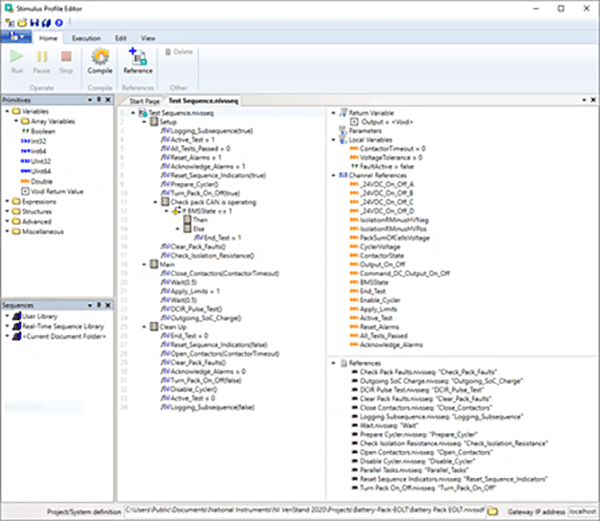
Task: Select the Main block icon
Action: point(154,264)
